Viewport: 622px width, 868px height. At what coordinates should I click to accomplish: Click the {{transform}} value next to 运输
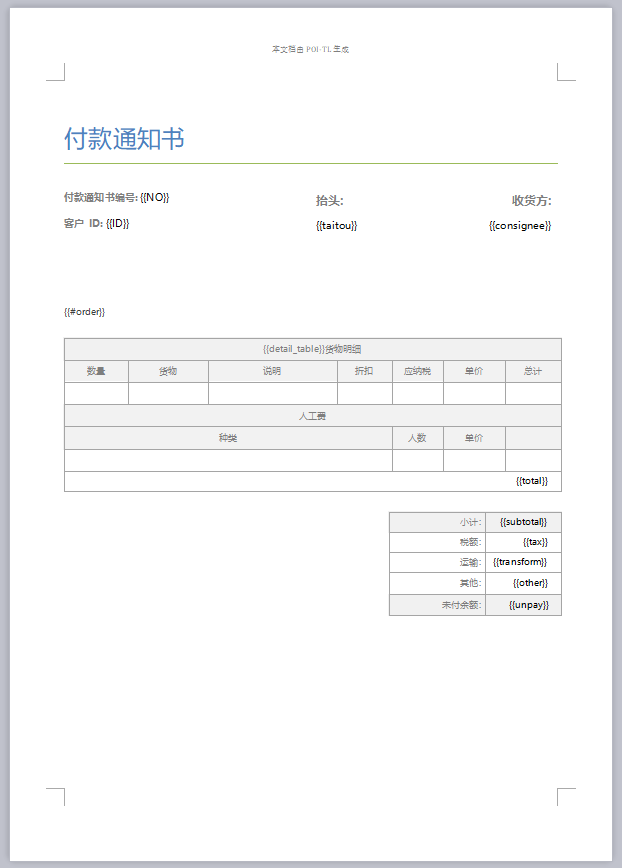pos(520,562)
